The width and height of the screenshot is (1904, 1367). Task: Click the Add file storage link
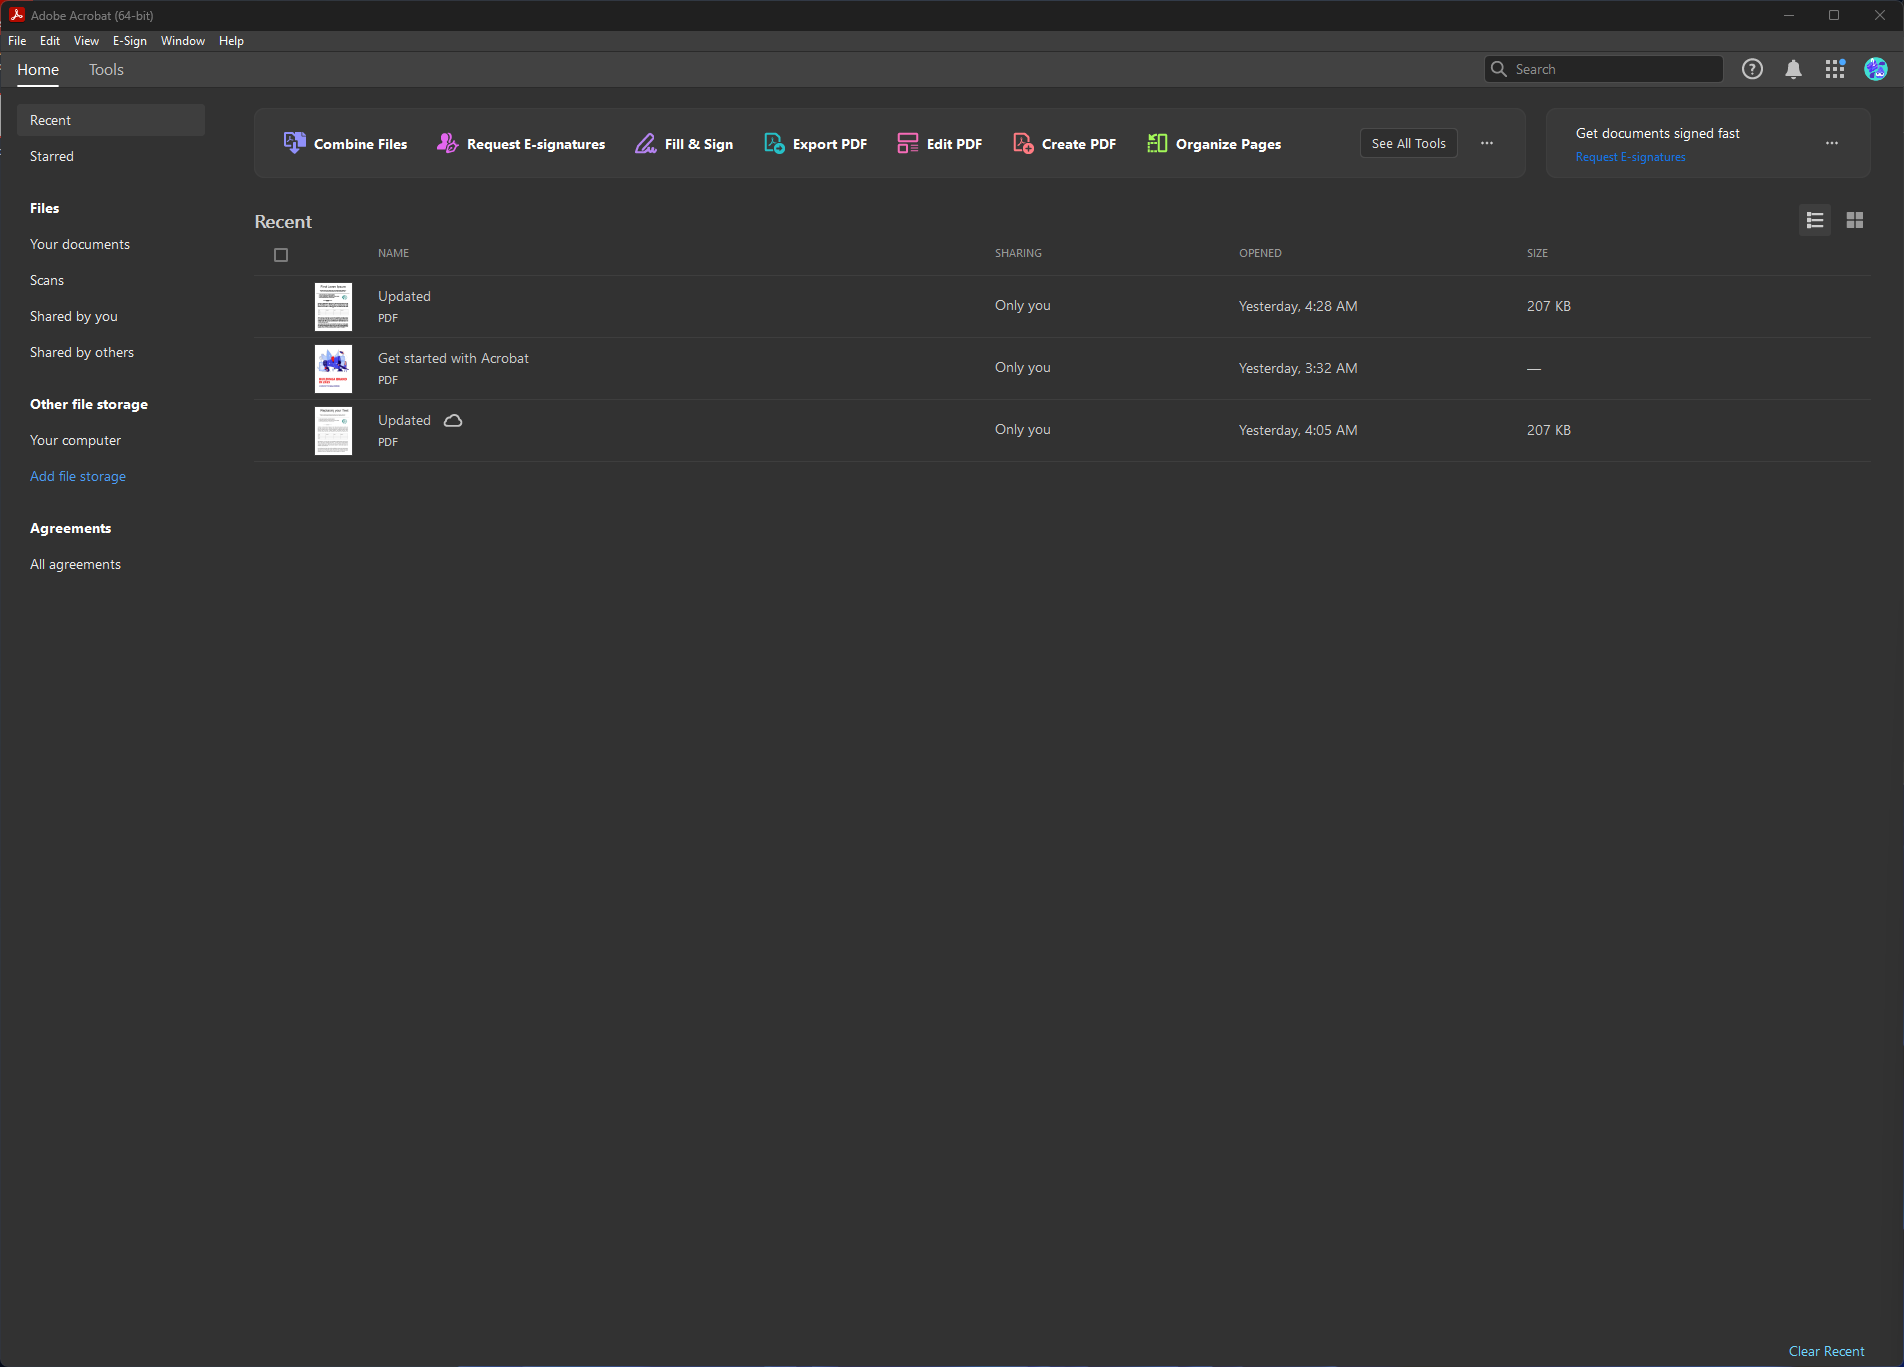78,476
